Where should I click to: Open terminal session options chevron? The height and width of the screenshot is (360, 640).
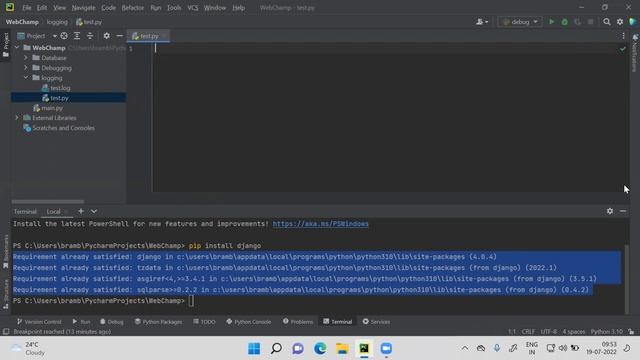pyautogui.click(x=94, y=211)
